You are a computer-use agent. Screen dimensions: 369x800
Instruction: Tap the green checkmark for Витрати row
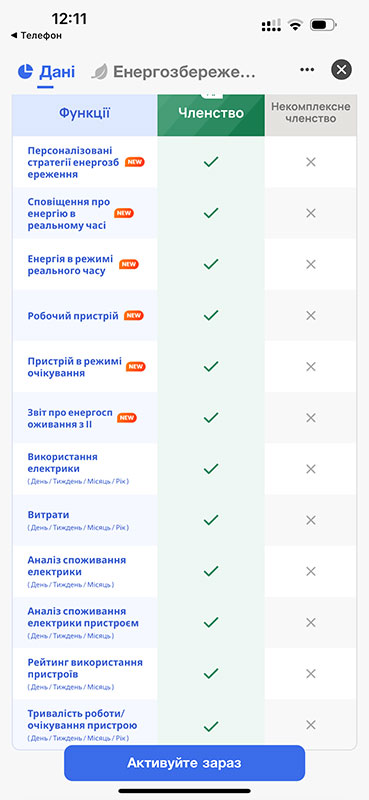pos(211,520)
